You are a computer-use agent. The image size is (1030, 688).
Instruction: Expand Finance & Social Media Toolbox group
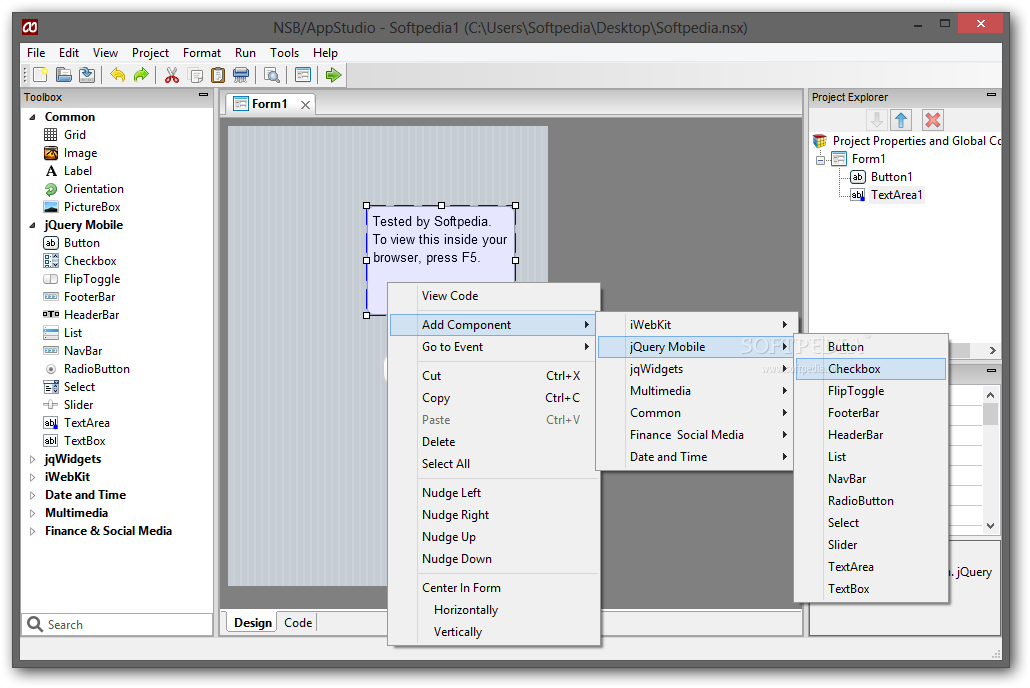coord(32,531)
